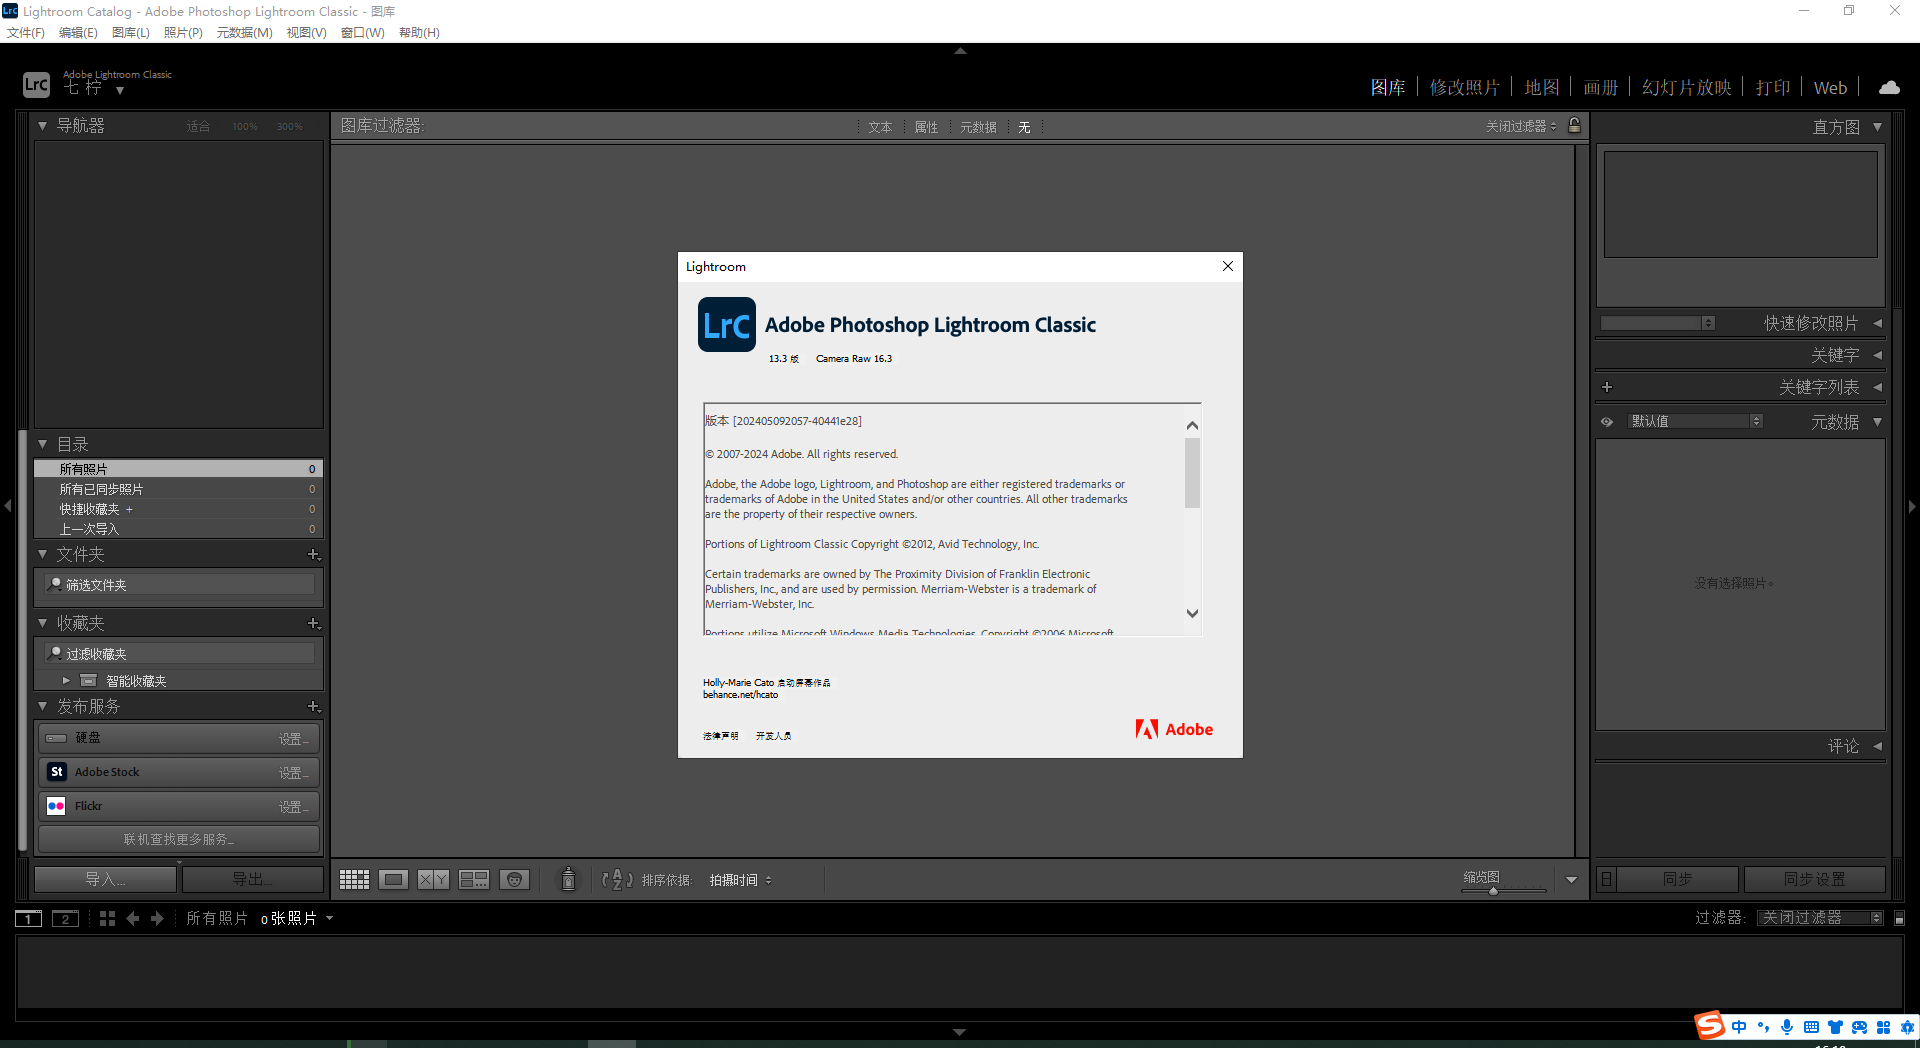Collapse the 直方图 histogram panel
This screenshot has height=1048, width=1920.
tap(1878, 127)
